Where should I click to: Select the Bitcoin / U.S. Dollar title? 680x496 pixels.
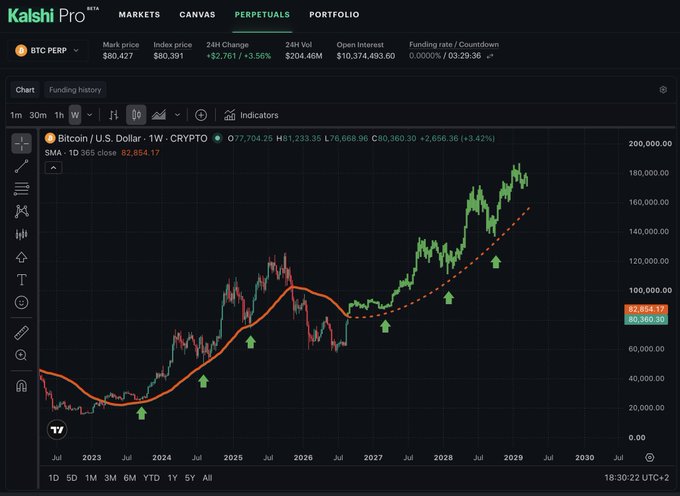[x=99, y=138]
